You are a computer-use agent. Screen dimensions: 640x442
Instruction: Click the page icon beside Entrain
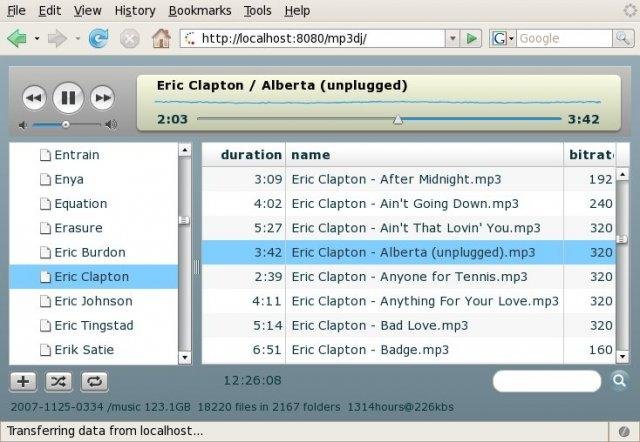tap(45, 155)
